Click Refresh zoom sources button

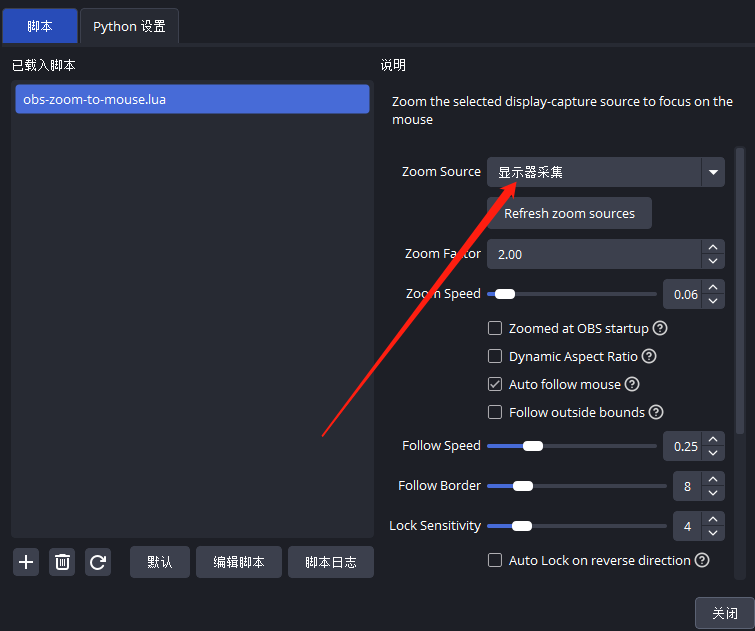[570, 213]
